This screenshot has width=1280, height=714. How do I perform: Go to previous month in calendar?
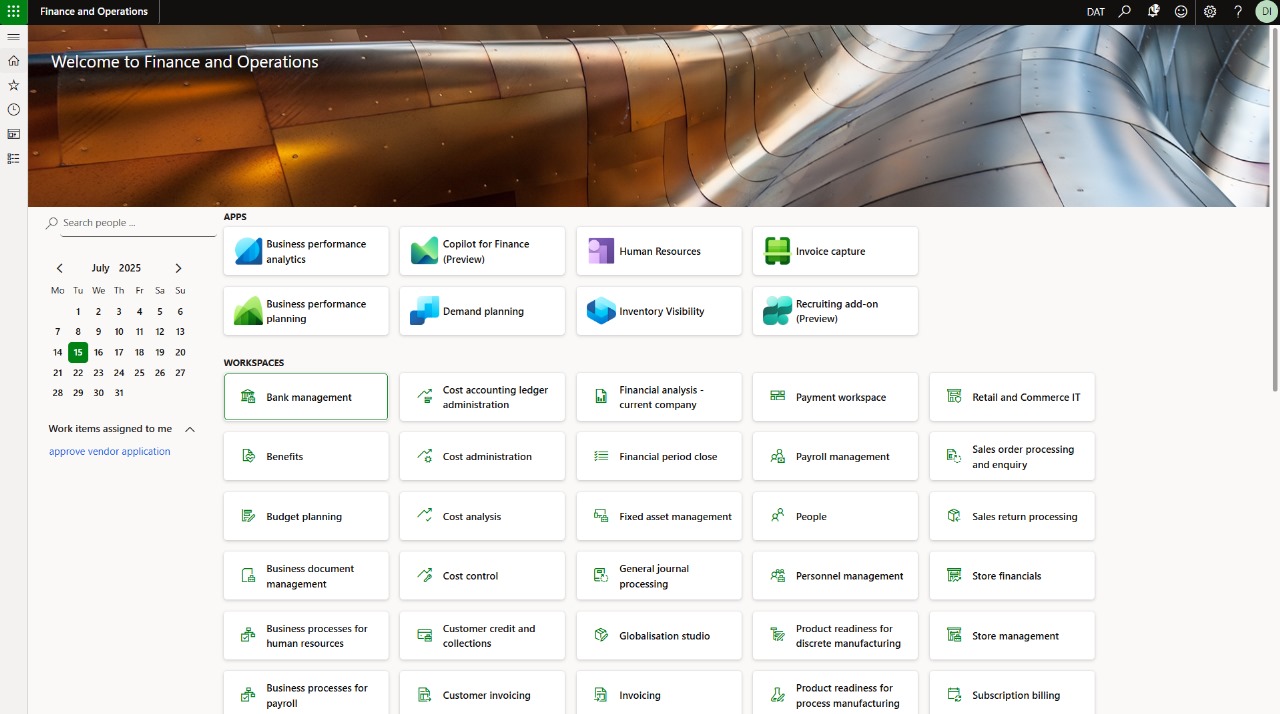60,268
